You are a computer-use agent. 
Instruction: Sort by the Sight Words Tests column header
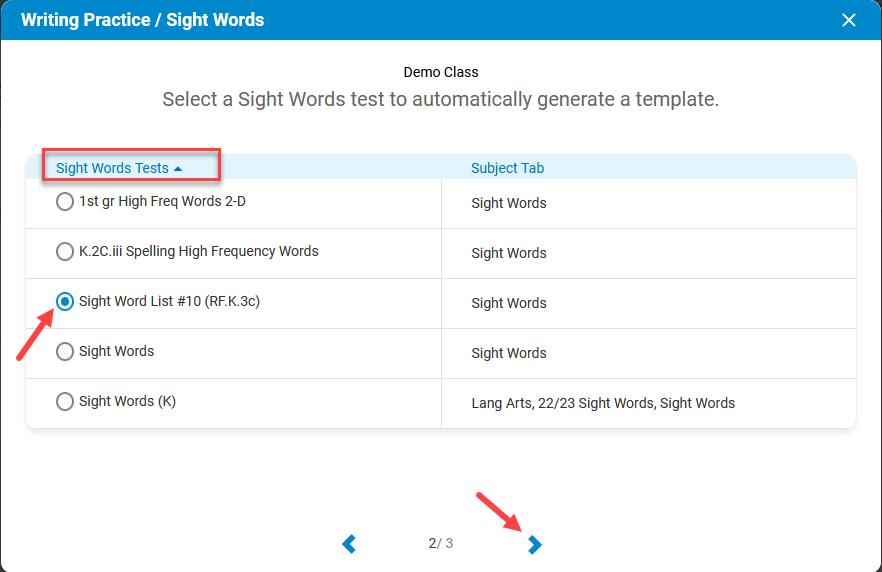click(112, 168)
